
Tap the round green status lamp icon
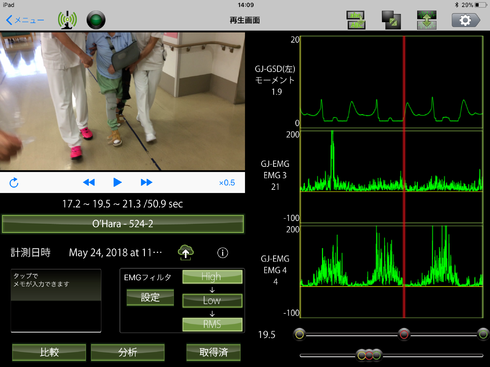96,20
